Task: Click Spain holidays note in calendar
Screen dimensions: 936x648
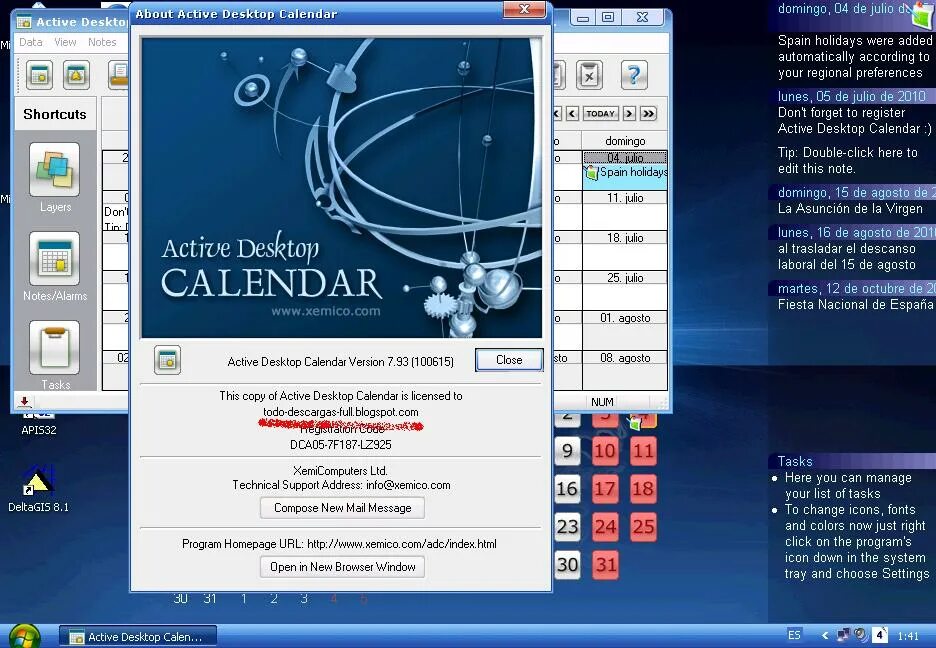Action: 626,172
